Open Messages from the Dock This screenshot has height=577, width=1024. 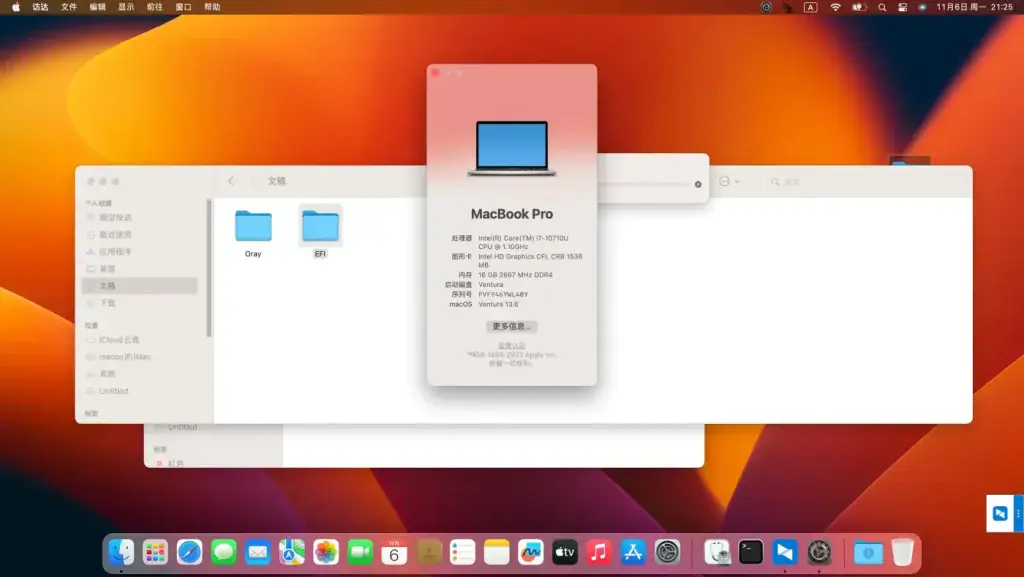coord(223,553)
